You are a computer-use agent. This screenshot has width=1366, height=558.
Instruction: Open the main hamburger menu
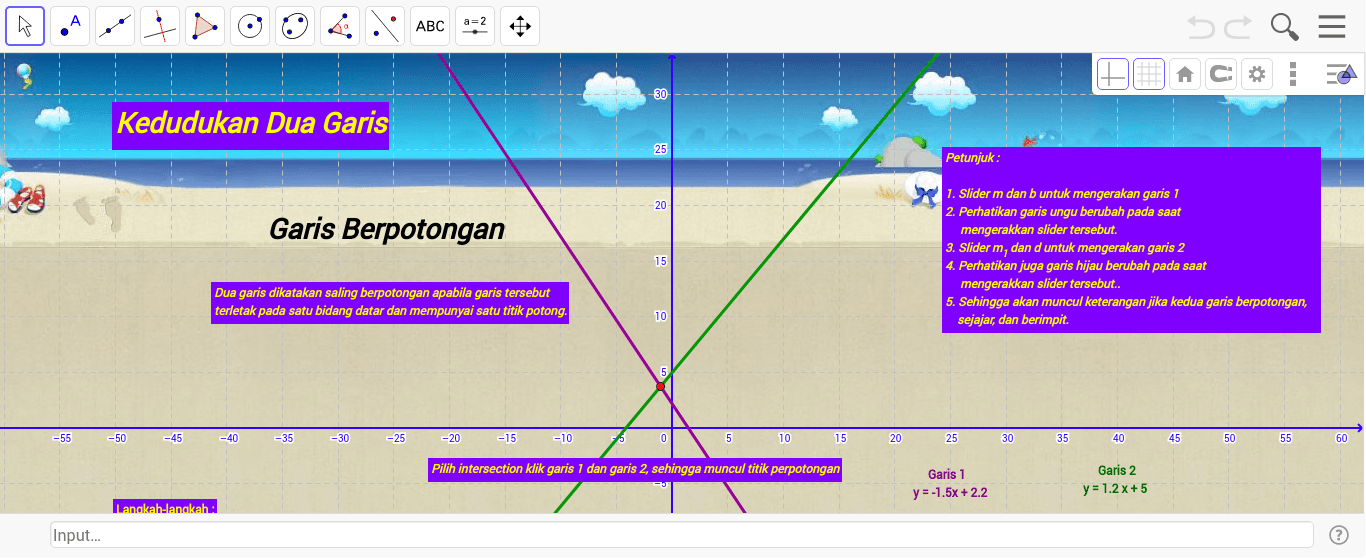(x=1332, y=27)
